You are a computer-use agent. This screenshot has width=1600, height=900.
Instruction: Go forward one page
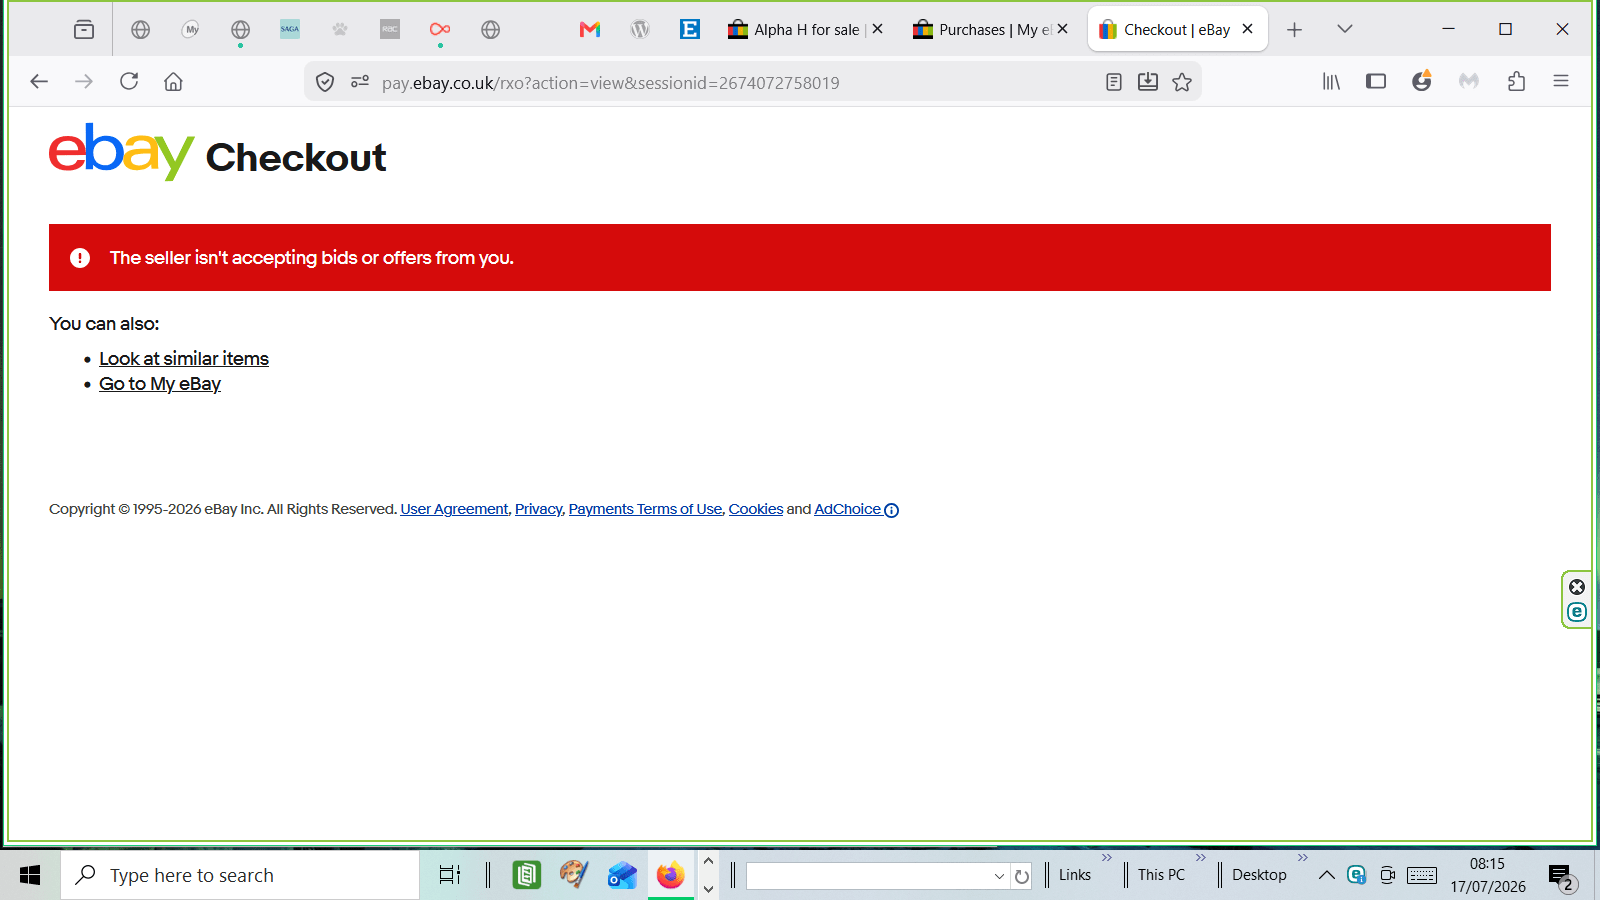pyautogui.click(x=84, y=82)
